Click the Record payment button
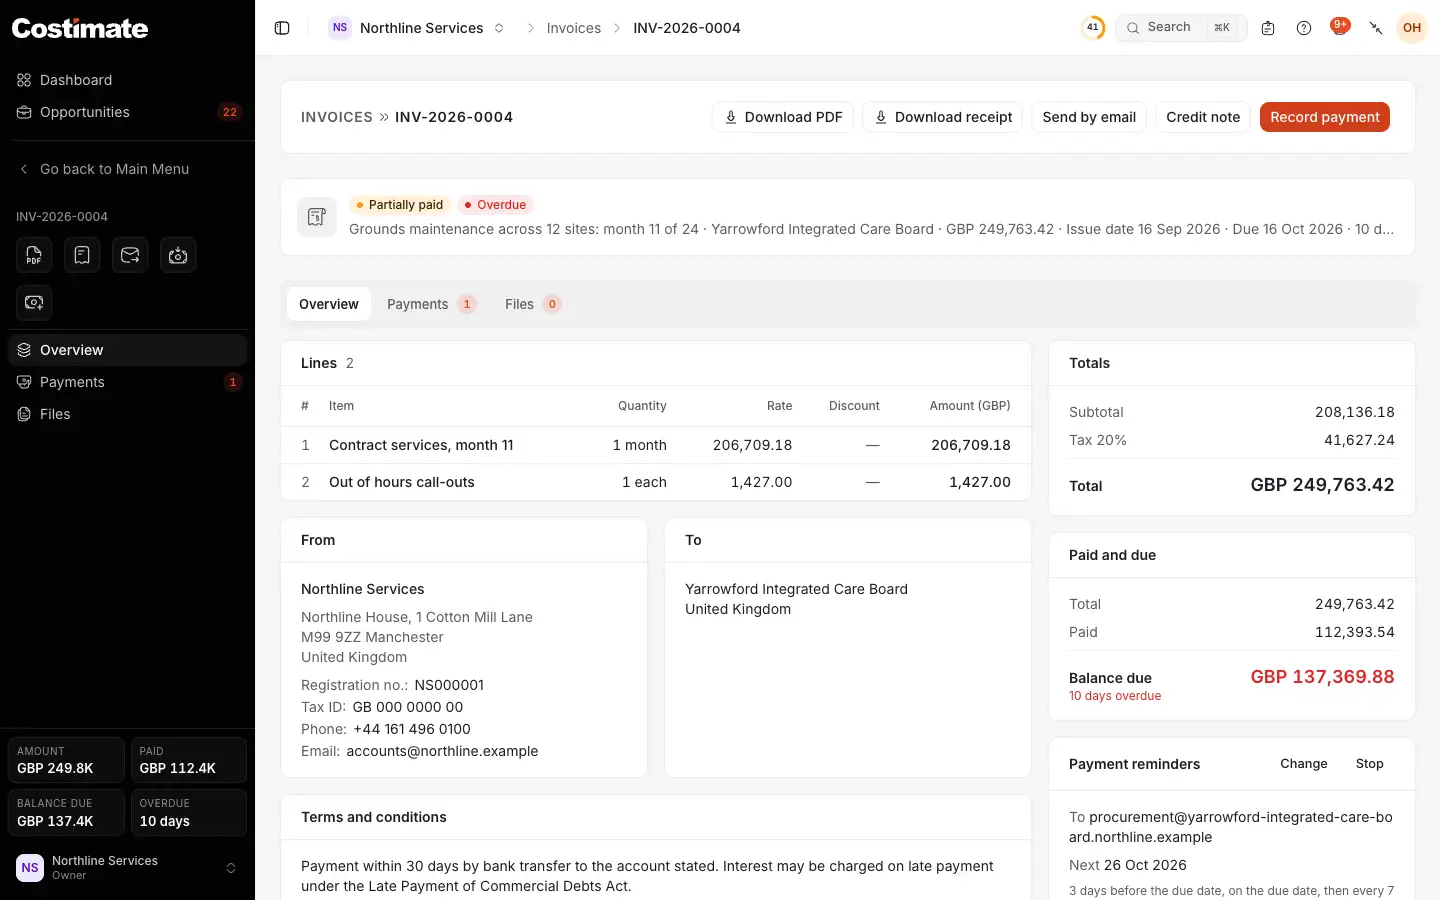The image size is (1440, 900). click(1325, 117)
